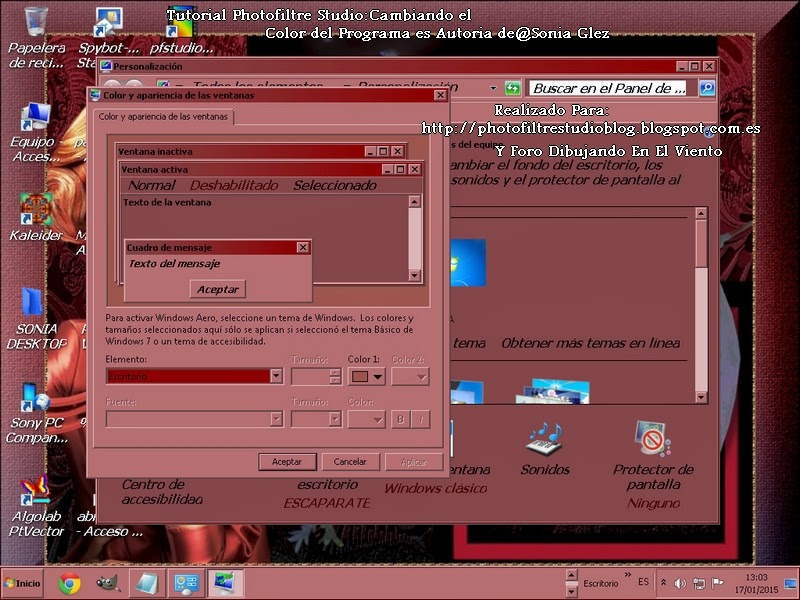The height and width of the screenshot is (600, 800).
Task: Click the refresh icon in Personalización address bar
Action: coord(512,88)
